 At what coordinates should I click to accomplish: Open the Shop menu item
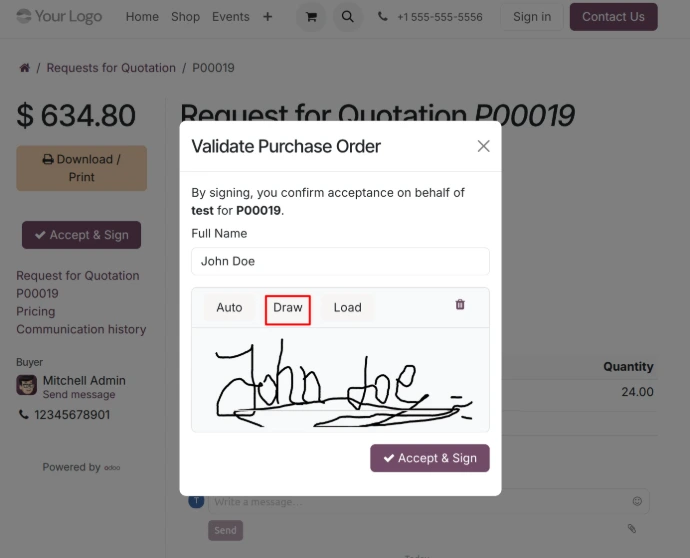tap(185, 17)
